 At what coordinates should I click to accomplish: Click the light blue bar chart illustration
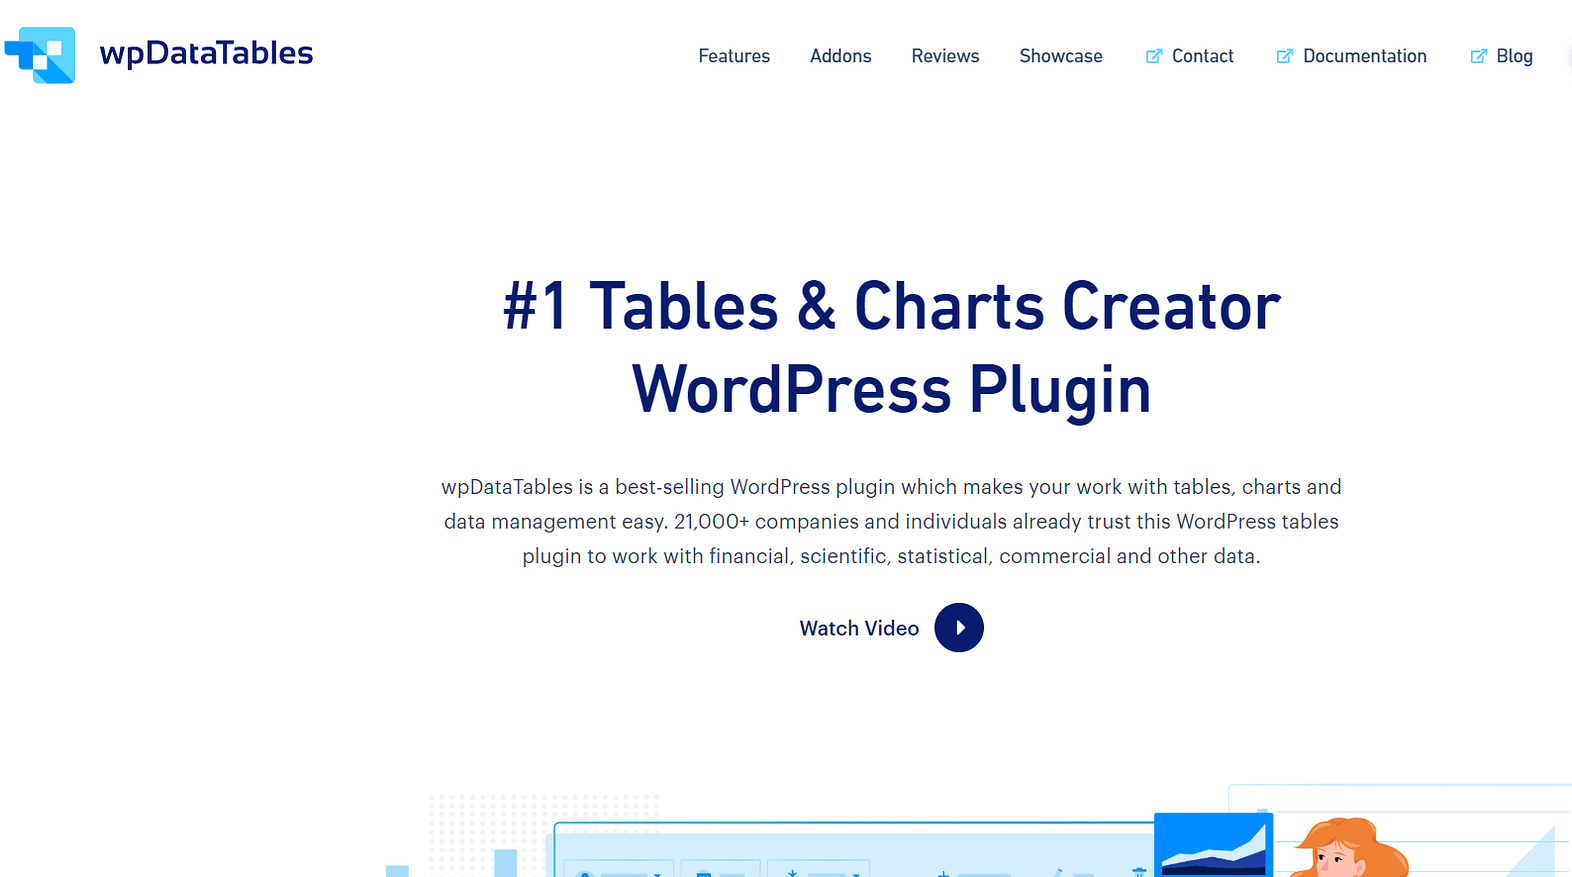[x=452, y=863]
